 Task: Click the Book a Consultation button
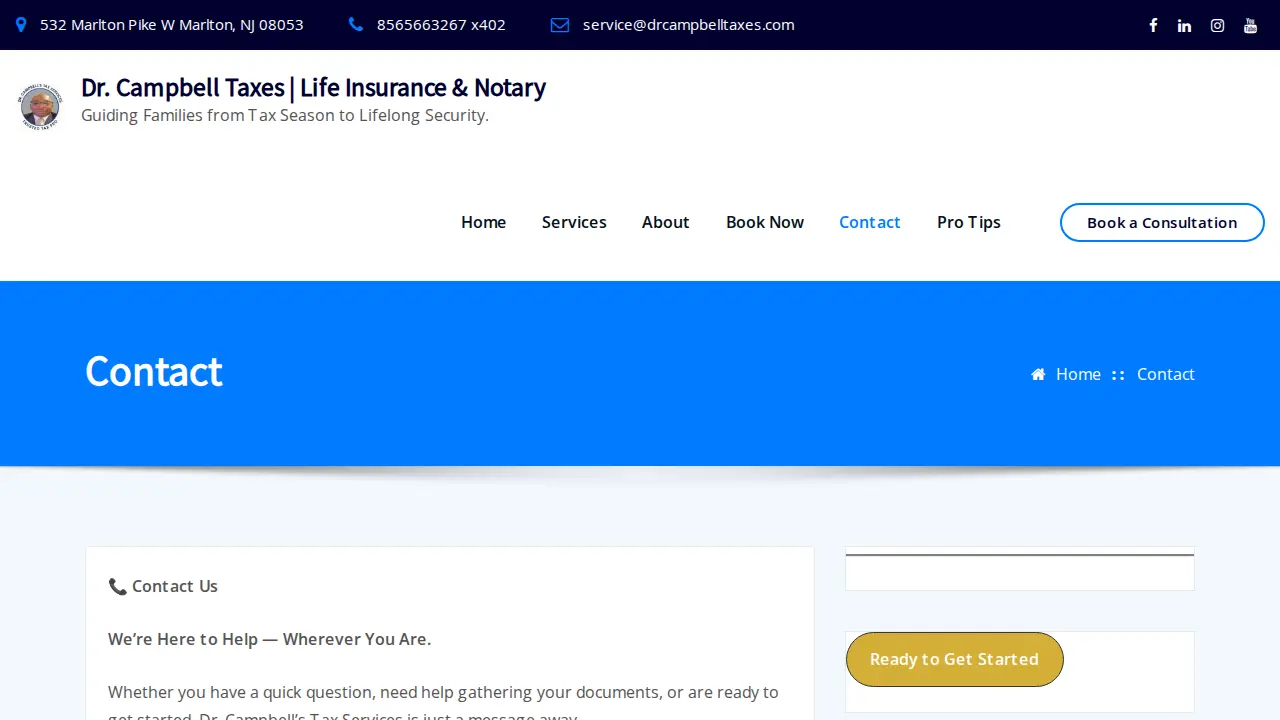click(1162, 223)
